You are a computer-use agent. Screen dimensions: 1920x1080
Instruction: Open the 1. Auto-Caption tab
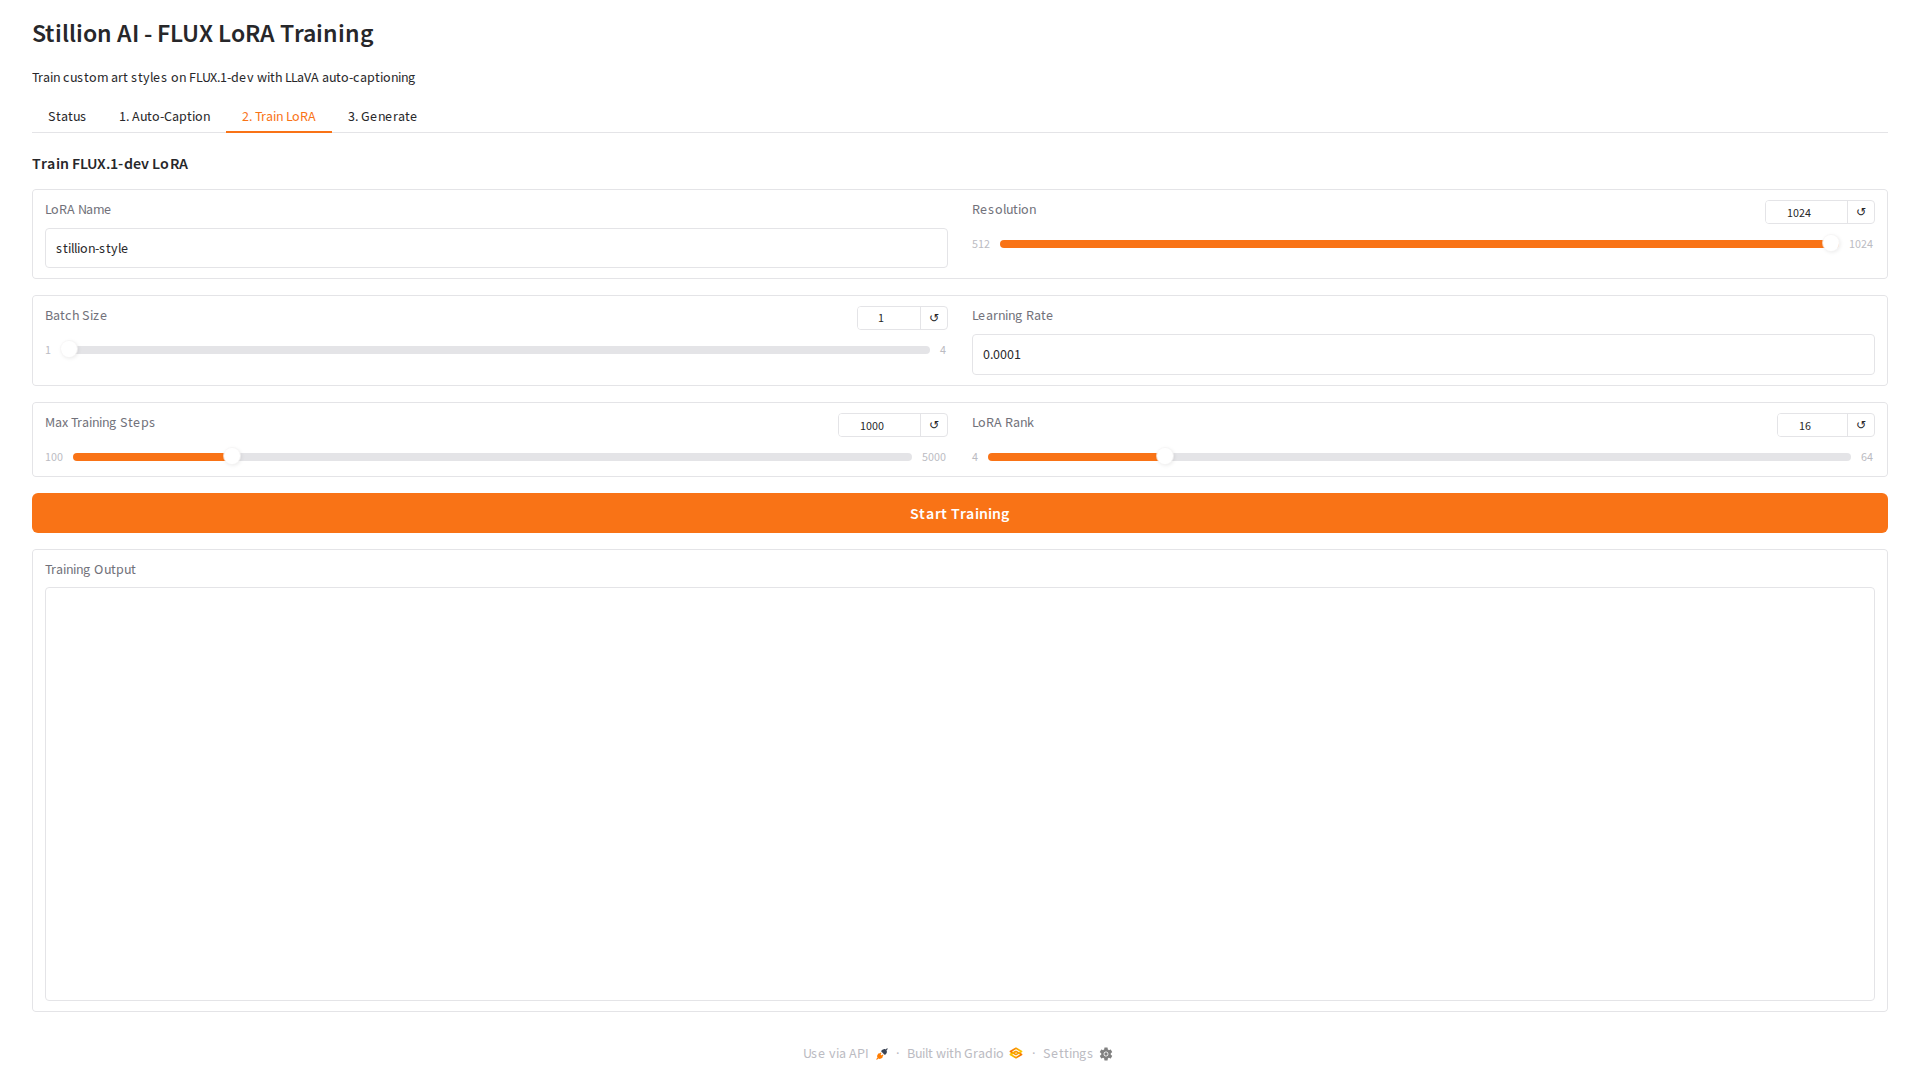164,117
